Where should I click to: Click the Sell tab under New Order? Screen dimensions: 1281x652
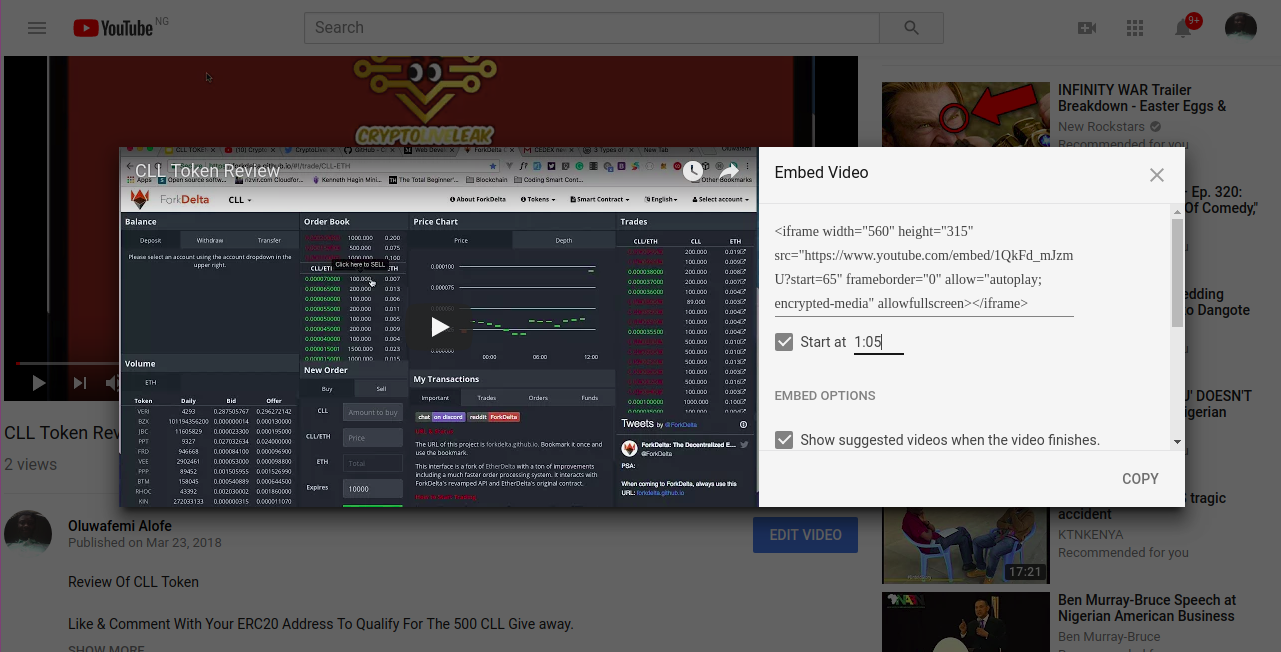tap(381, 388)
